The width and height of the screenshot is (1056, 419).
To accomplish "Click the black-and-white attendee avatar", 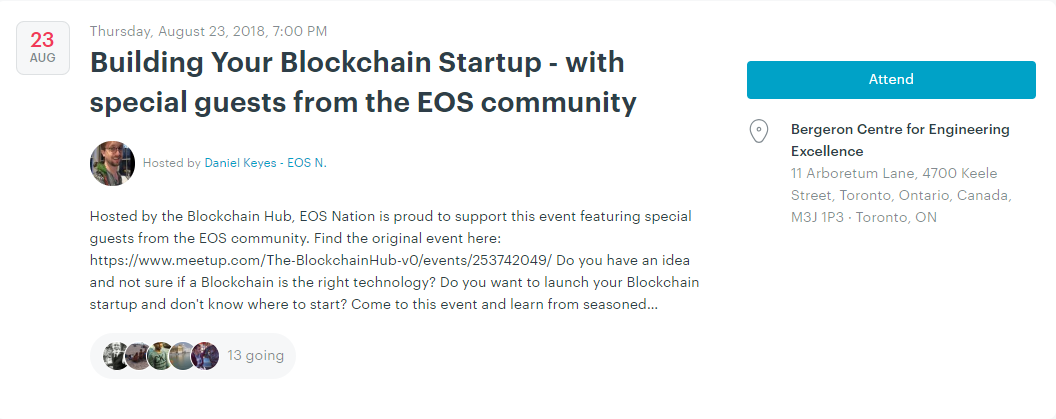I will click(117, 356).
